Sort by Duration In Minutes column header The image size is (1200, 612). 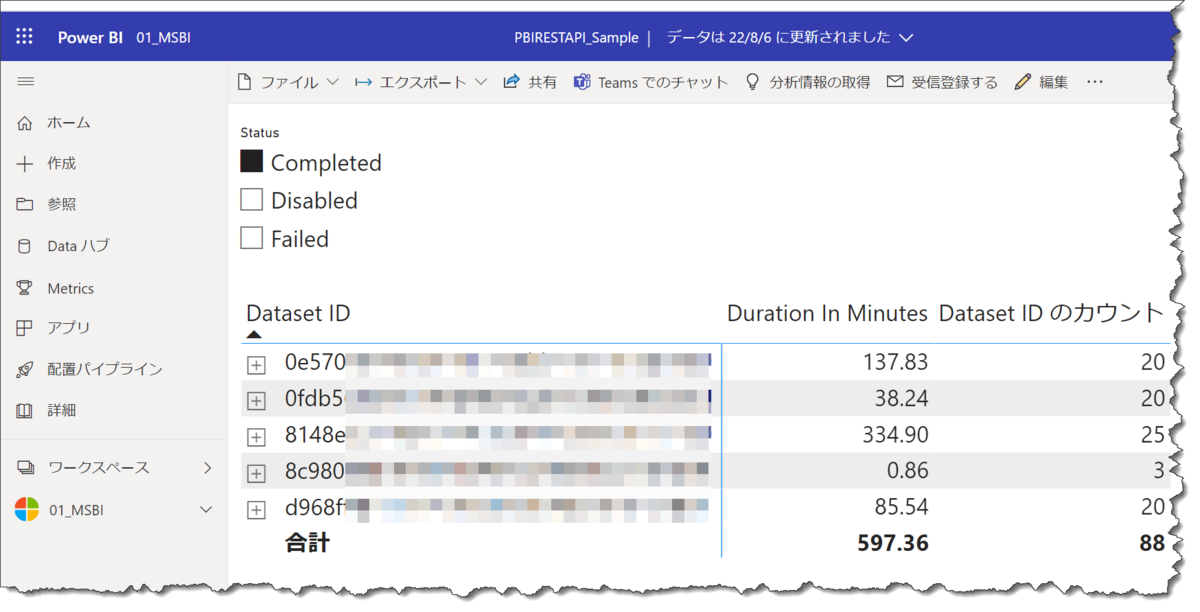pos(827,313)
